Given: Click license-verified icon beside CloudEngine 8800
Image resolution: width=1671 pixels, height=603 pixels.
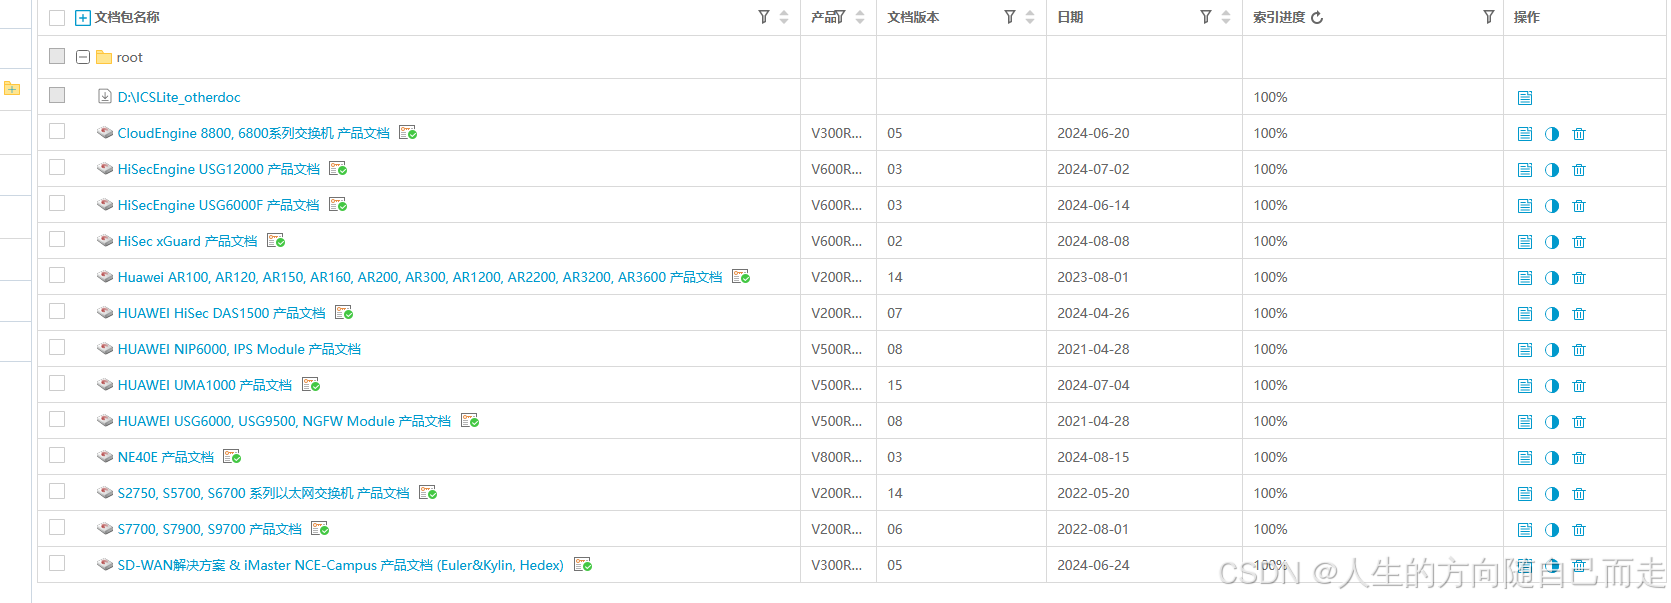Looking at the screenshot, I should click(408, 133).
